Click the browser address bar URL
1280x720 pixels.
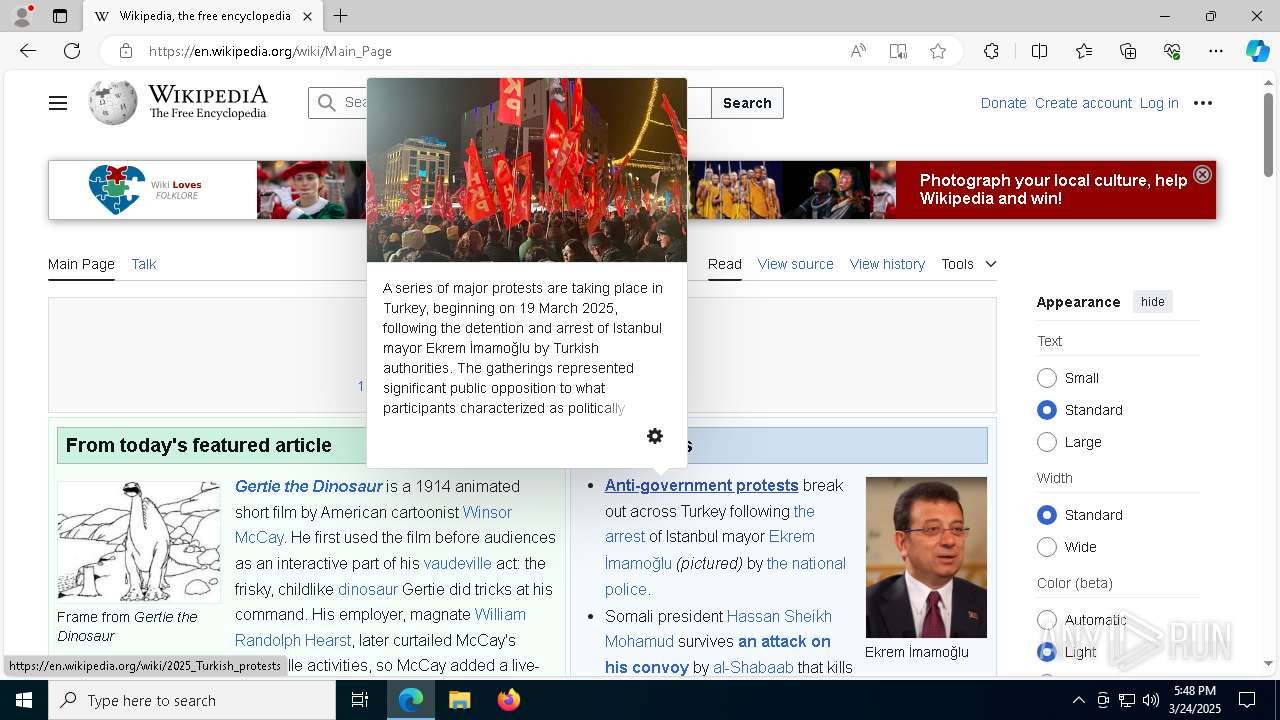point(270,51)
